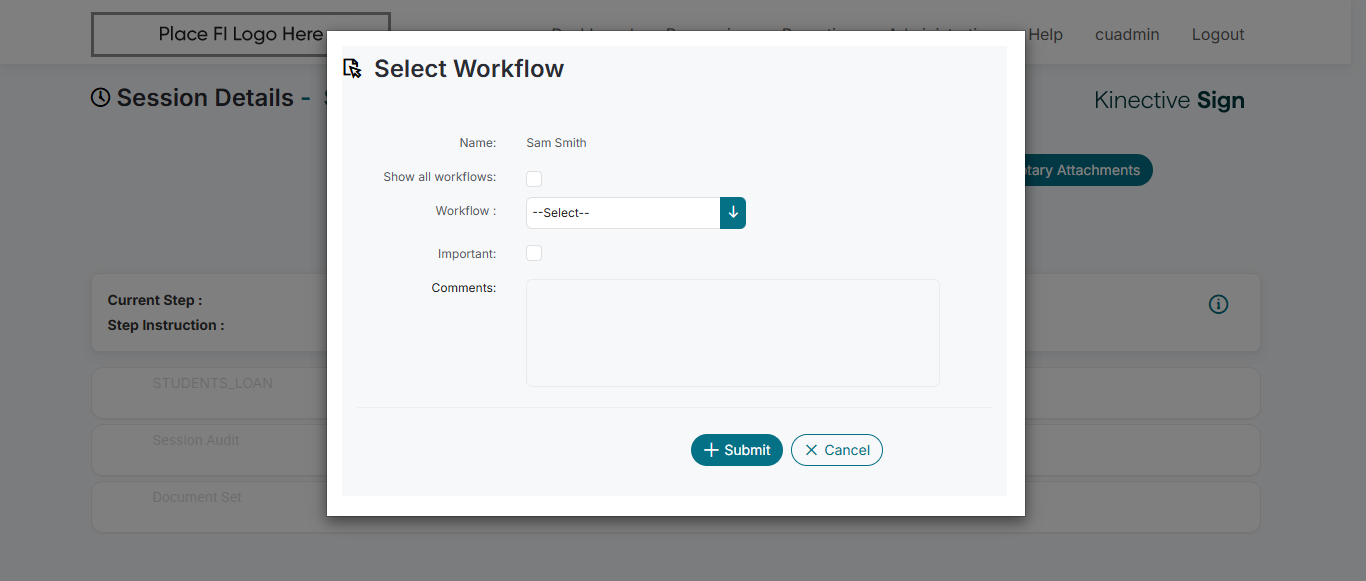Click the Workflow dropdown arrow button
This screenshot has width=1366, height=581.
[x=733, y=213]
